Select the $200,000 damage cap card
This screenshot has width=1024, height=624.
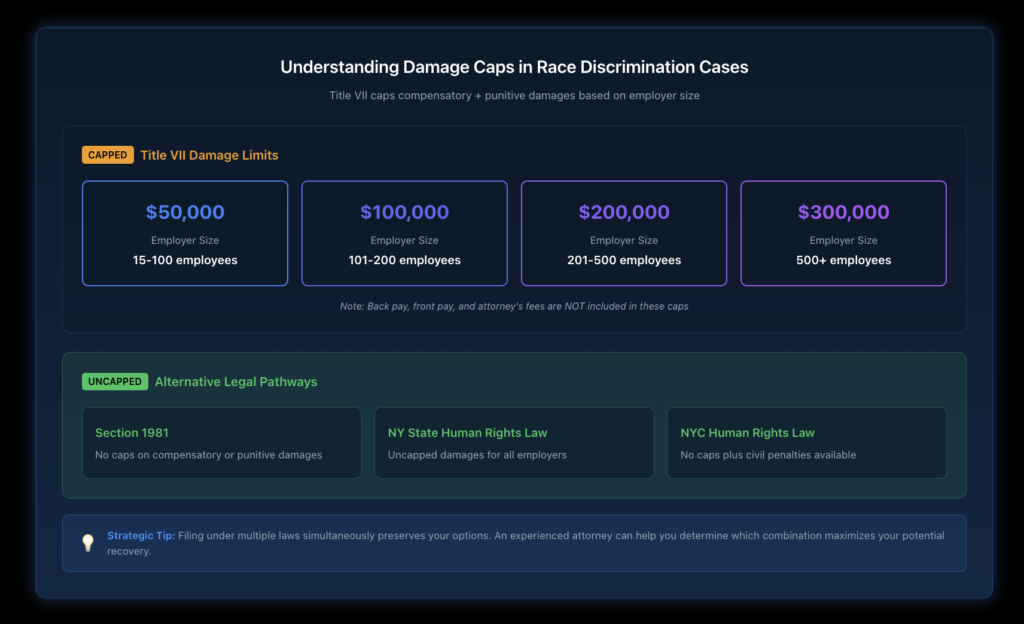[623, 232]
